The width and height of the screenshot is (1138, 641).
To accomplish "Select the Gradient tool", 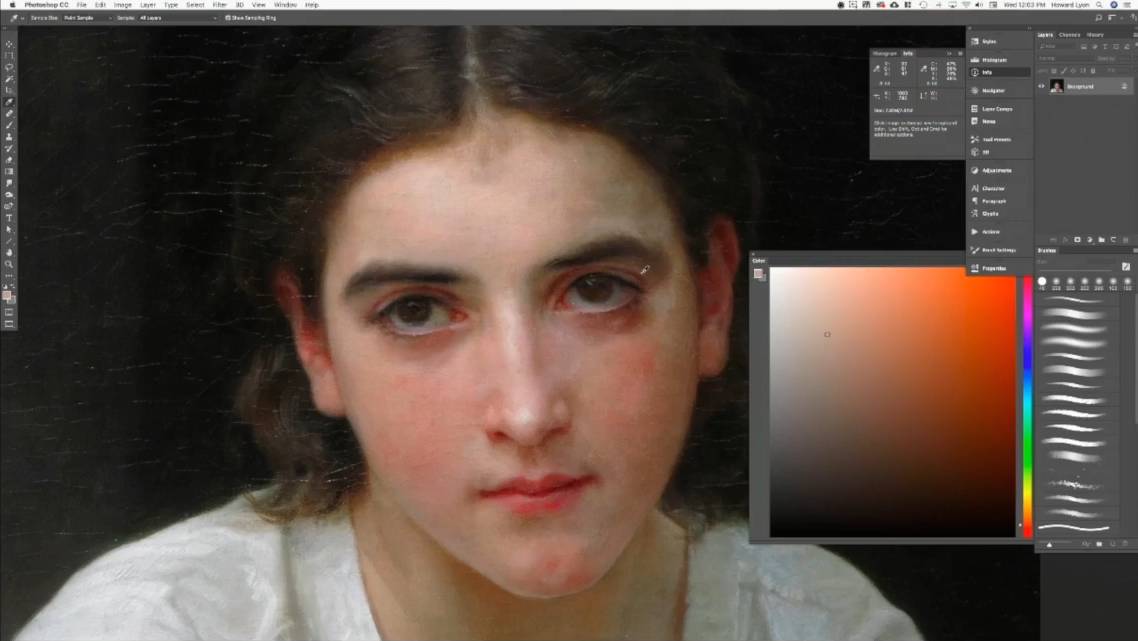I will click(9, 172).
